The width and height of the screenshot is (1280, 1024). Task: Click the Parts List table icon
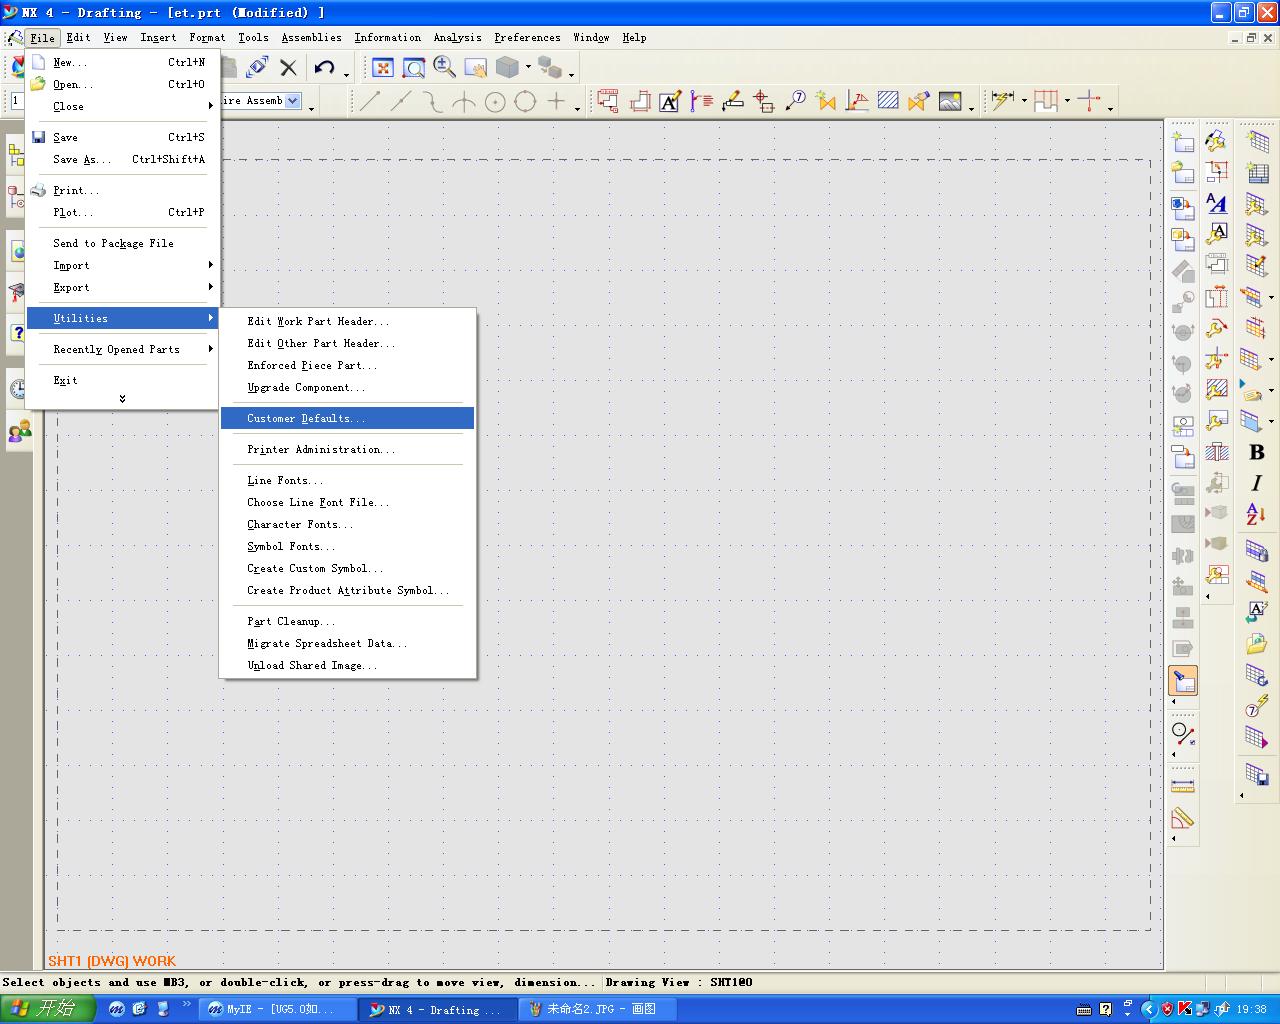[1258, 173]
